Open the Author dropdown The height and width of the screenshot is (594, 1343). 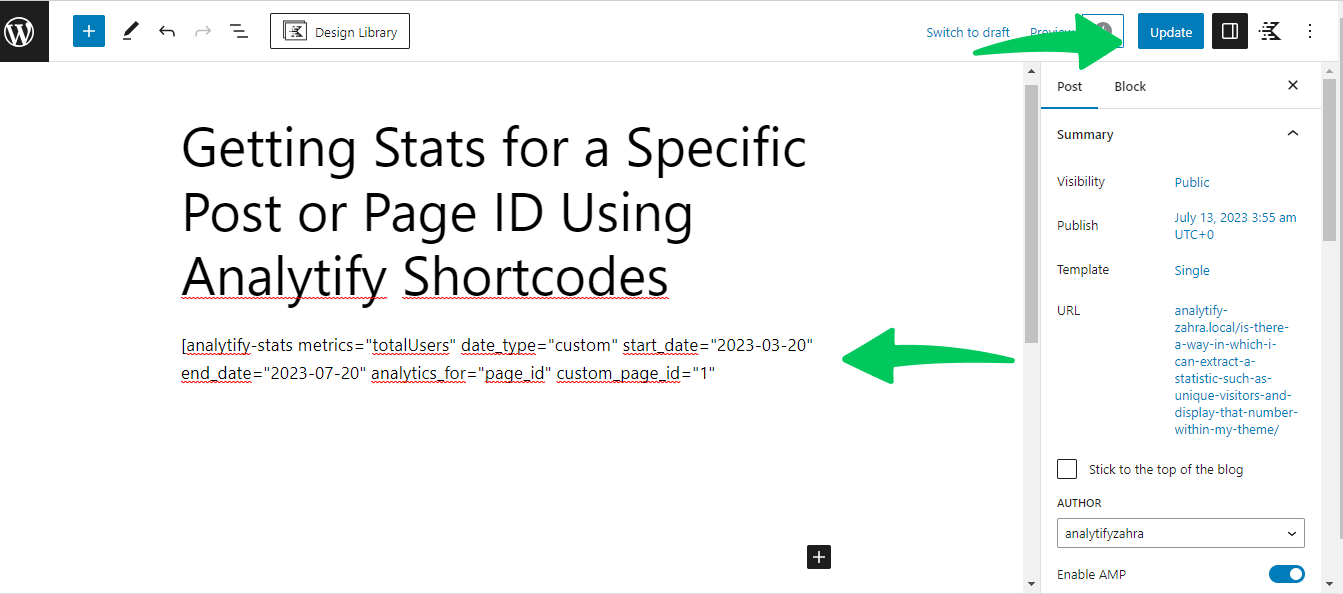pyautogui.click(x=1180, y=533)
